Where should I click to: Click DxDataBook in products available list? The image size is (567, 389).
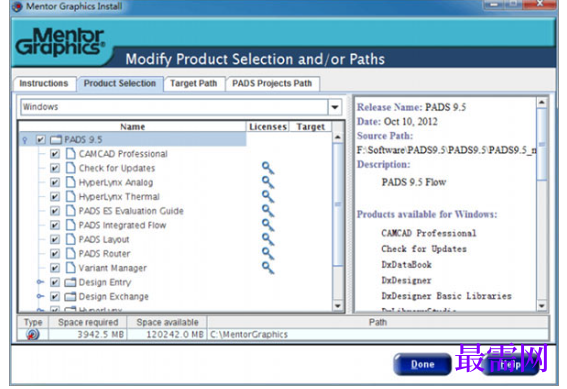click(406, 265)
